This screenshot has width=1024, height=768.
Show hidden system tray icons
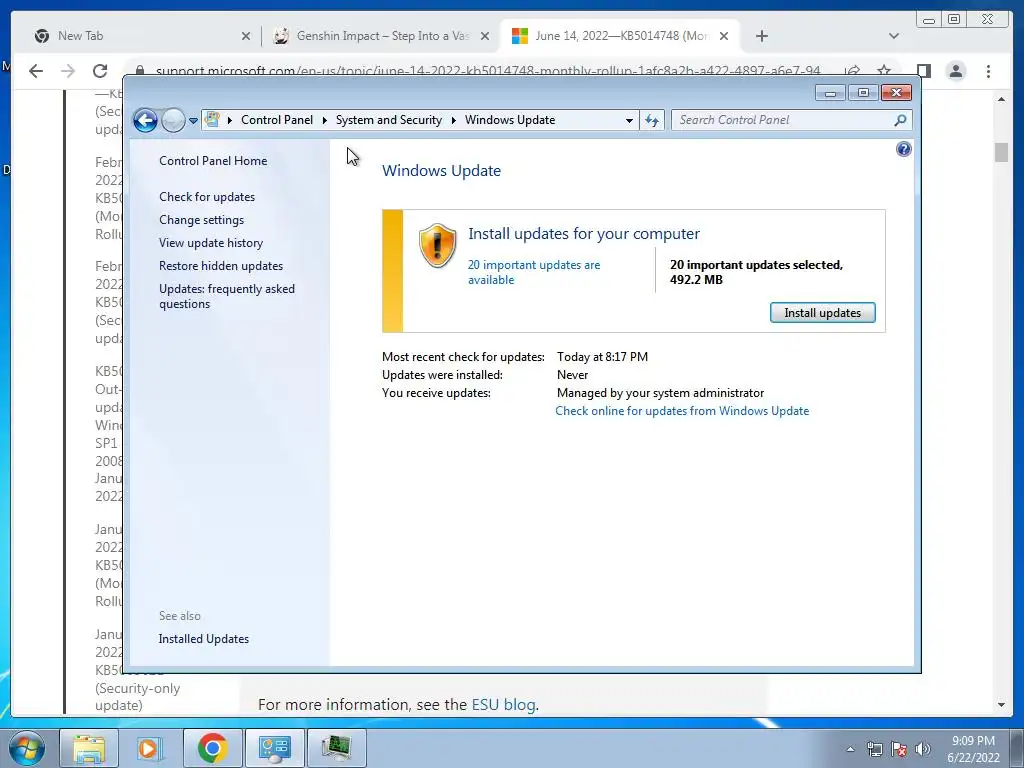pos(850,749)
